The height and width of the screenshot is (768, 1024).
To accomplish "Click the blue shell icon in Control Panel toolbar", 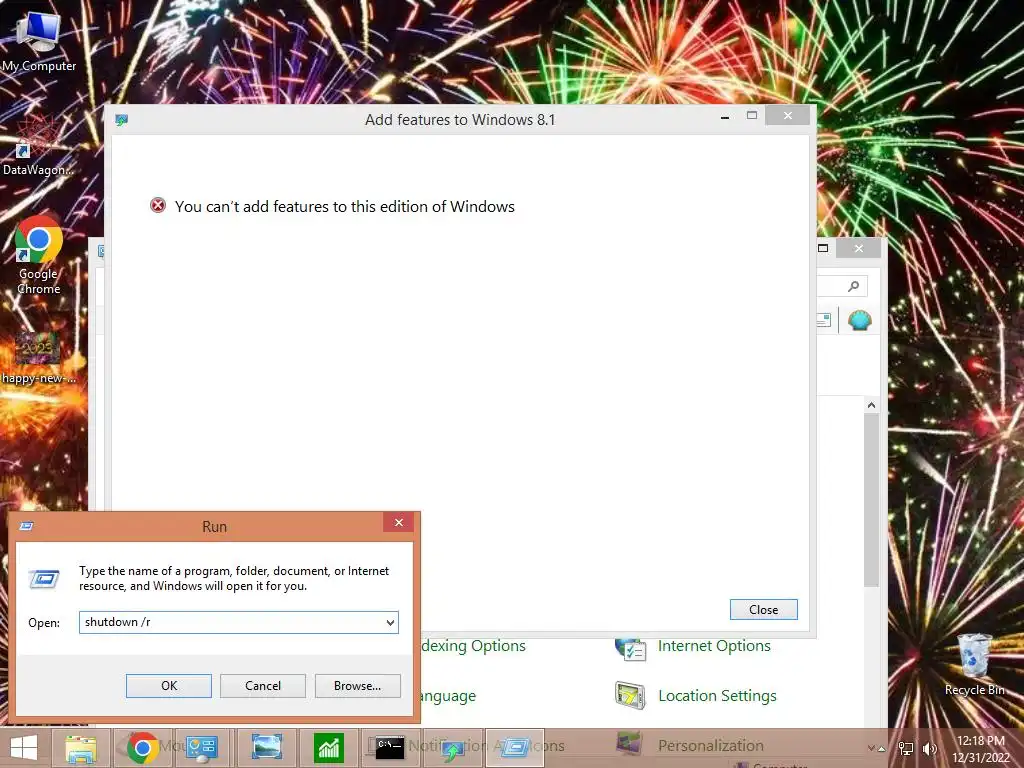I will 859,320.
